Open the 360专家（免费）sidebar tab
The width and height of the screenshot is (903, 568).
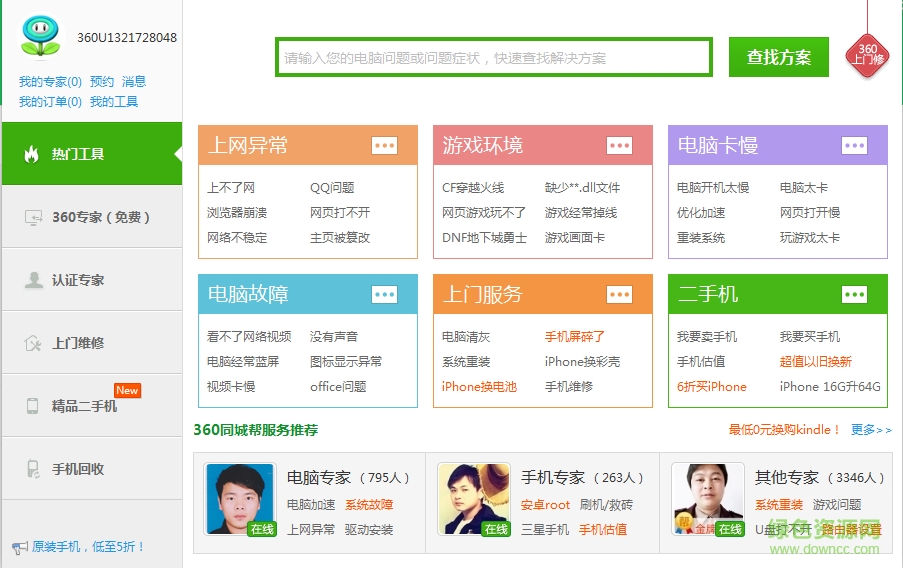pos(92,217)
